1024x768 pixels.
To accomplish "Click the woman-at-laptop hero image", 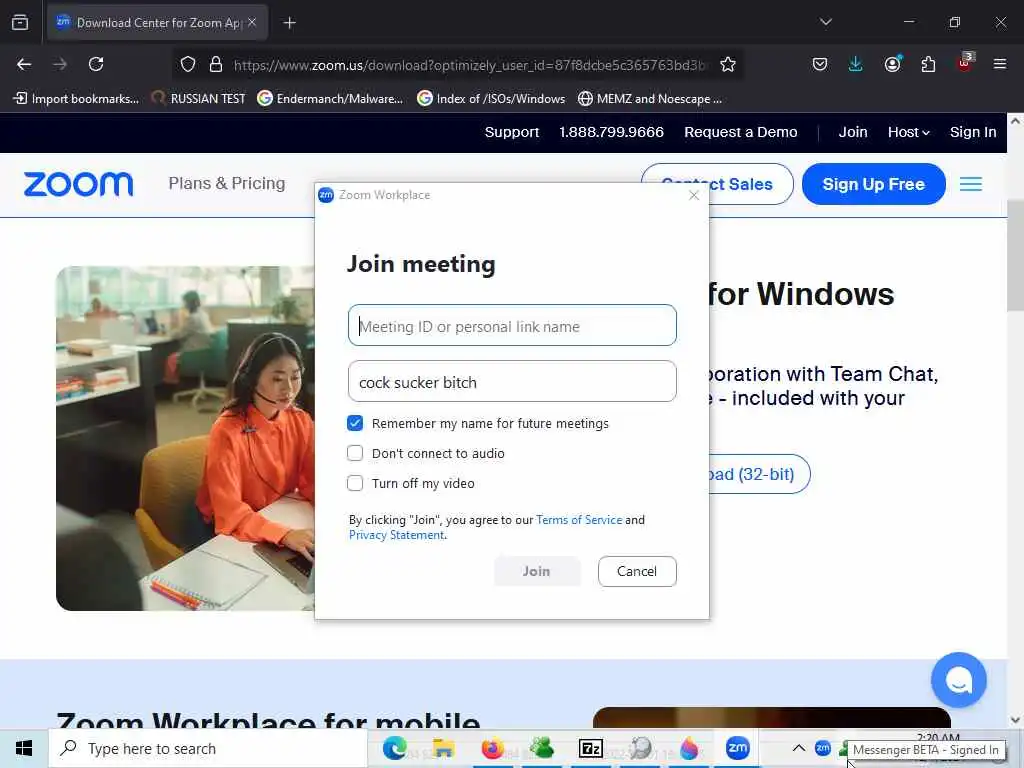I will 185,438.
